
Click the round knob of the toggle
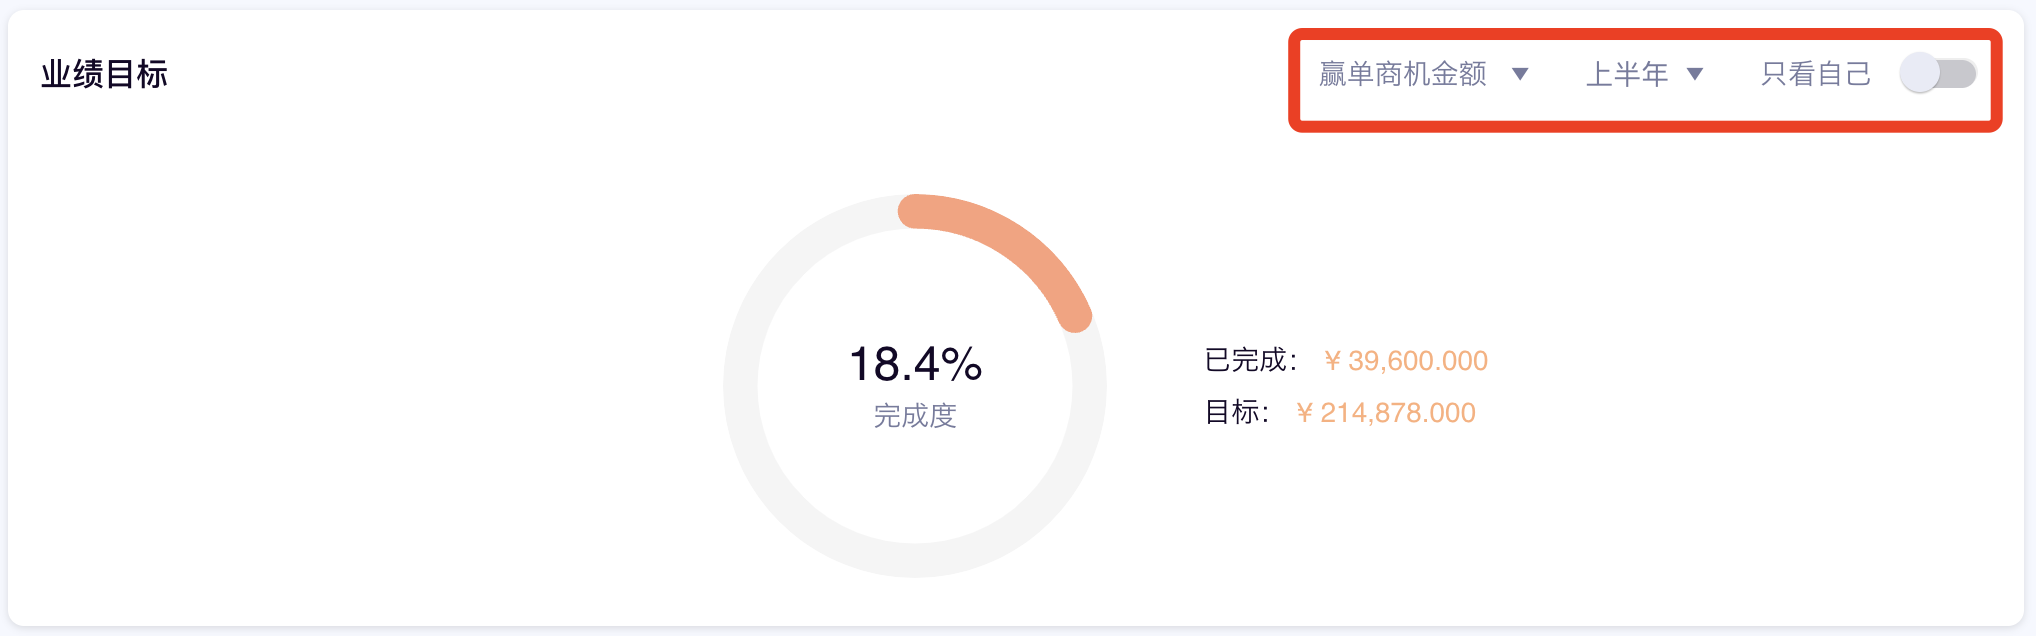pyautogui.click(x=1921, y=74)
